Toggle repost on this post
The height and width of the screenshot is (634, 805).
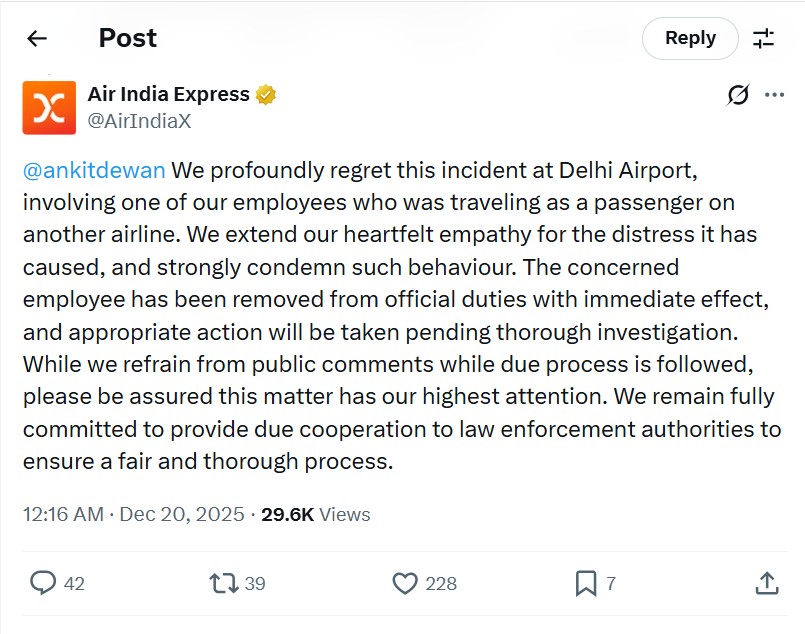223,582
